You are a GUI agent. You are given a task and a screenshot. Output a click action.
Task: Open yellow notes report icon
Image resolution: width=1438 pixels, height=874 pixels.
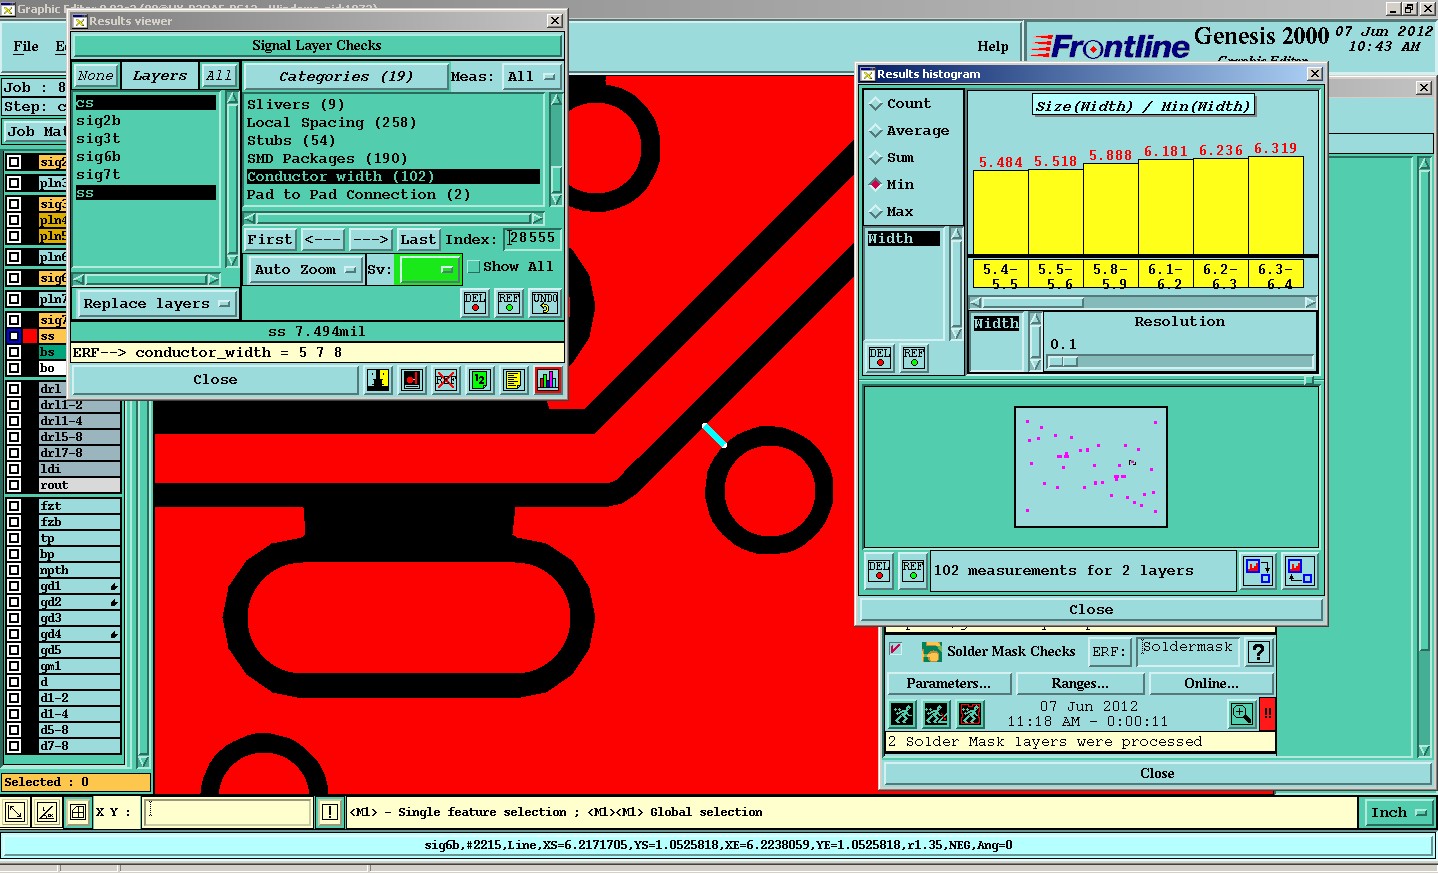[x=514, y=380]
